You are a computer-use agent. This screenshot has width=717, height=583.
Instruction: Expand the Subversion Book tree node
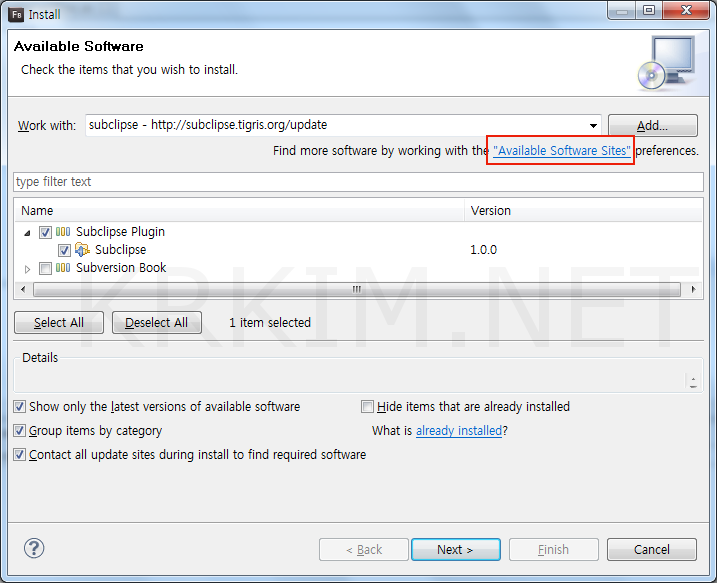[x=27, y=269]
